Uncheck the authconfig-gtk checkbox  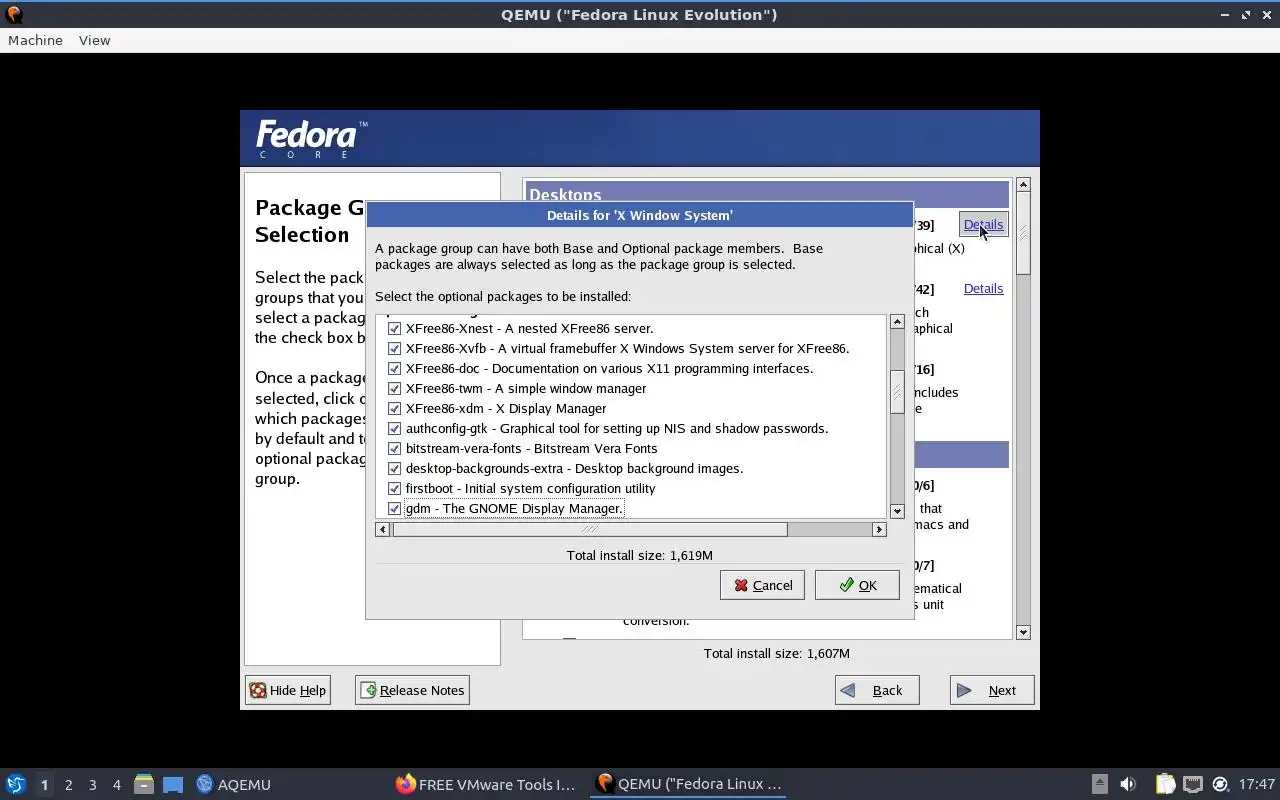pyautogui.click(x=394, y=428)
